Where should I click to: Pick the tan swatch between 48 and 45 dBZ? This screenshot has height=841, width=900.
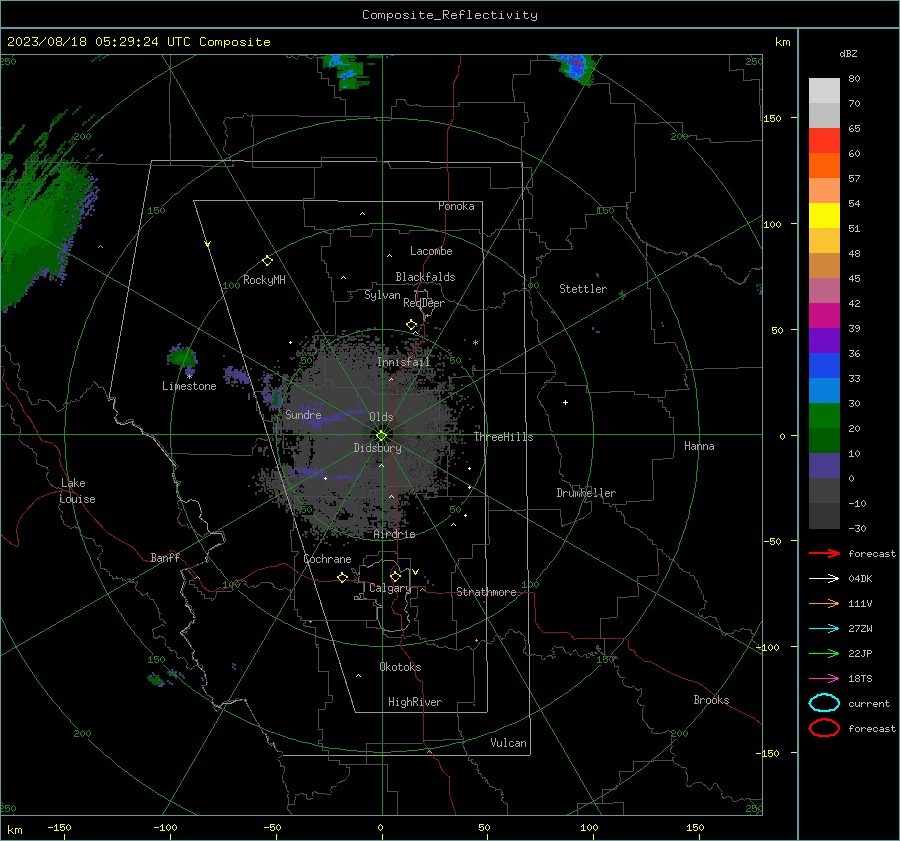coord(824,266)
